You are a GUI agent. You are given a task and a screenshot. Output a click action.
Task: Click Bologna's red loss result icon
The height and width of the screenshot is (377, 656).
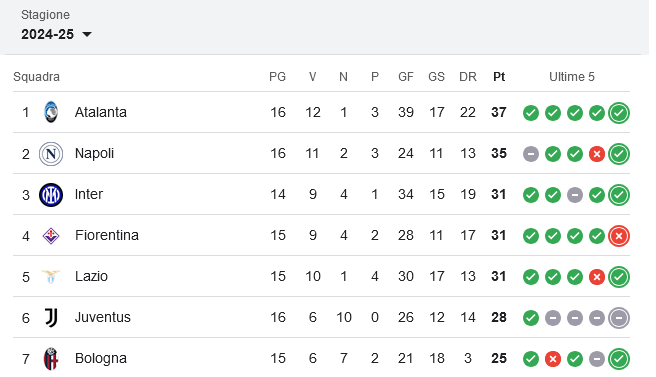click(553, 359)
